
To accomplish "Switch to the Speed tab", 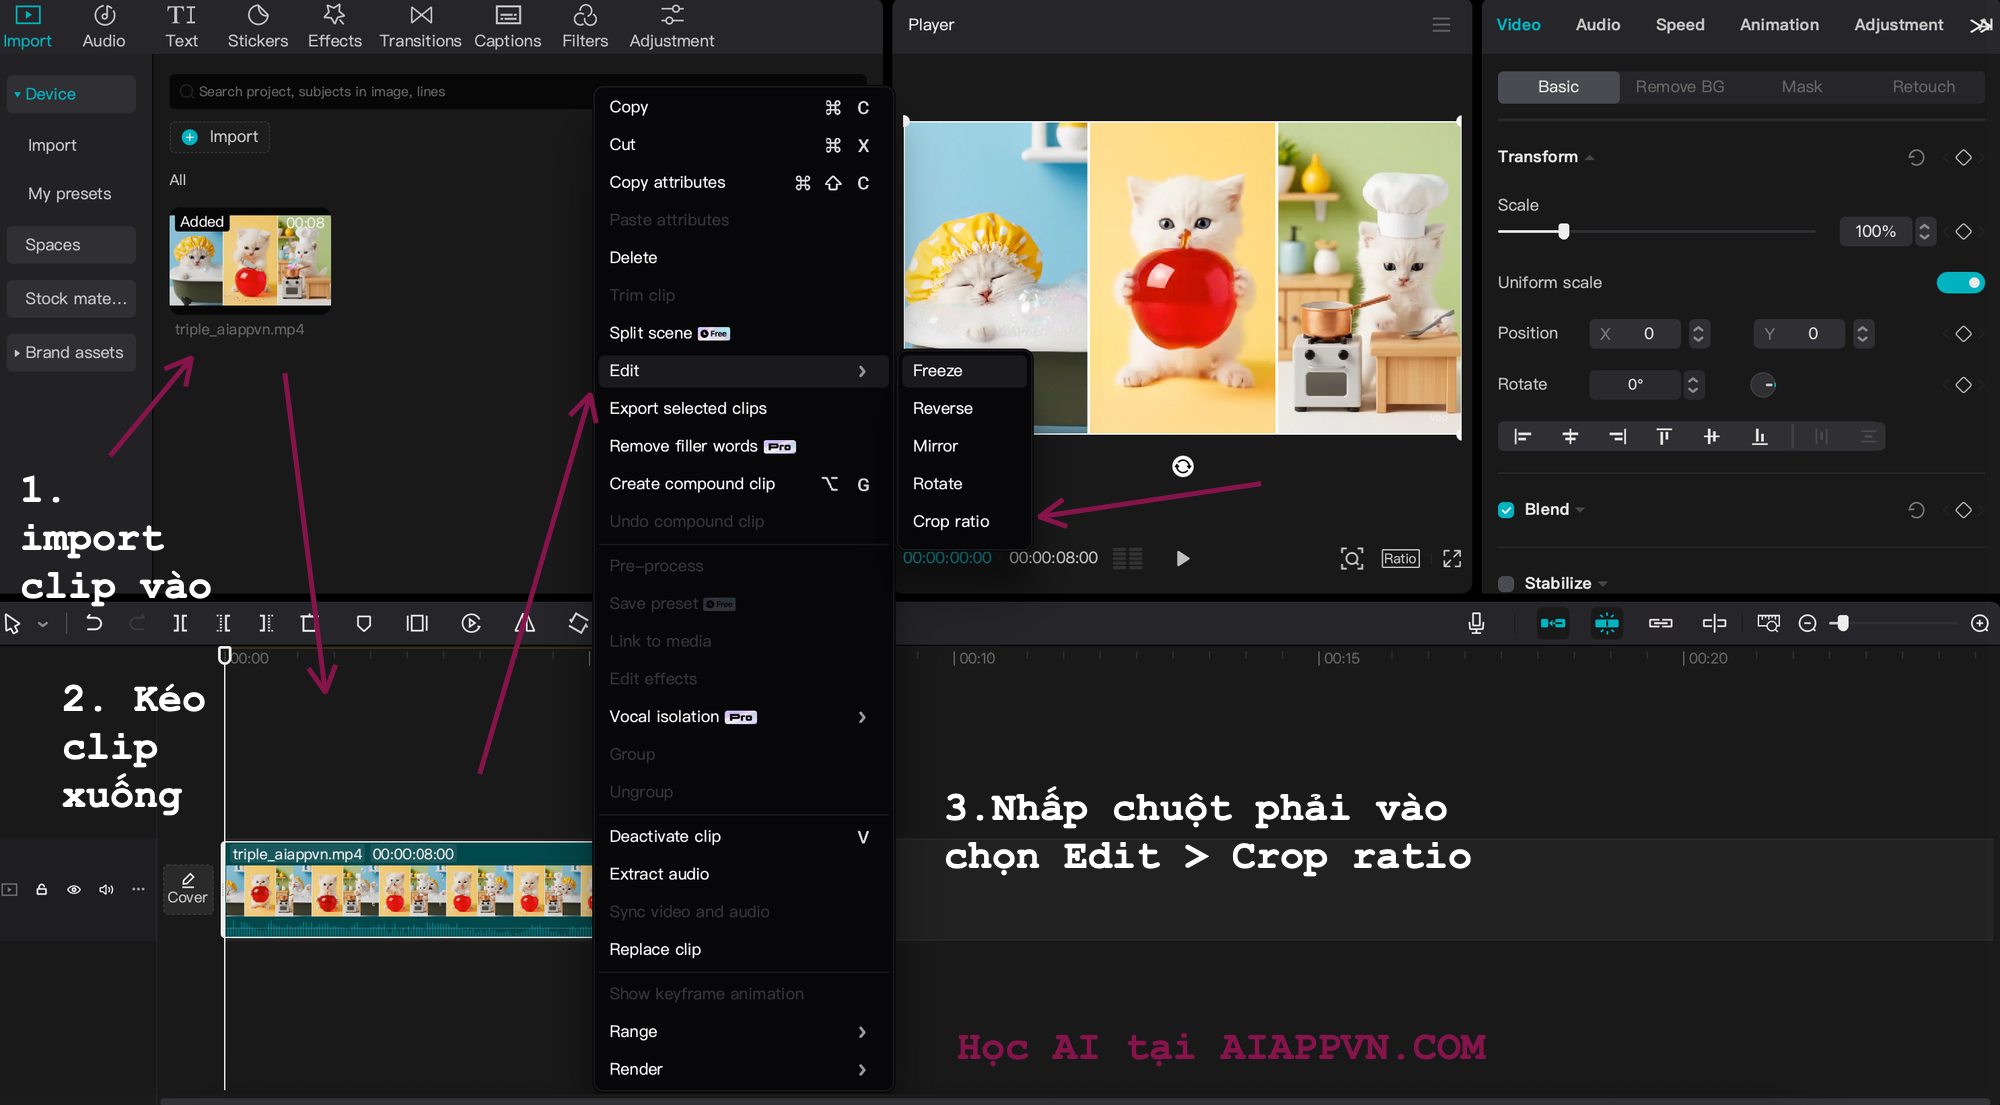I will pyautogui.click(x=1679, y=24).
